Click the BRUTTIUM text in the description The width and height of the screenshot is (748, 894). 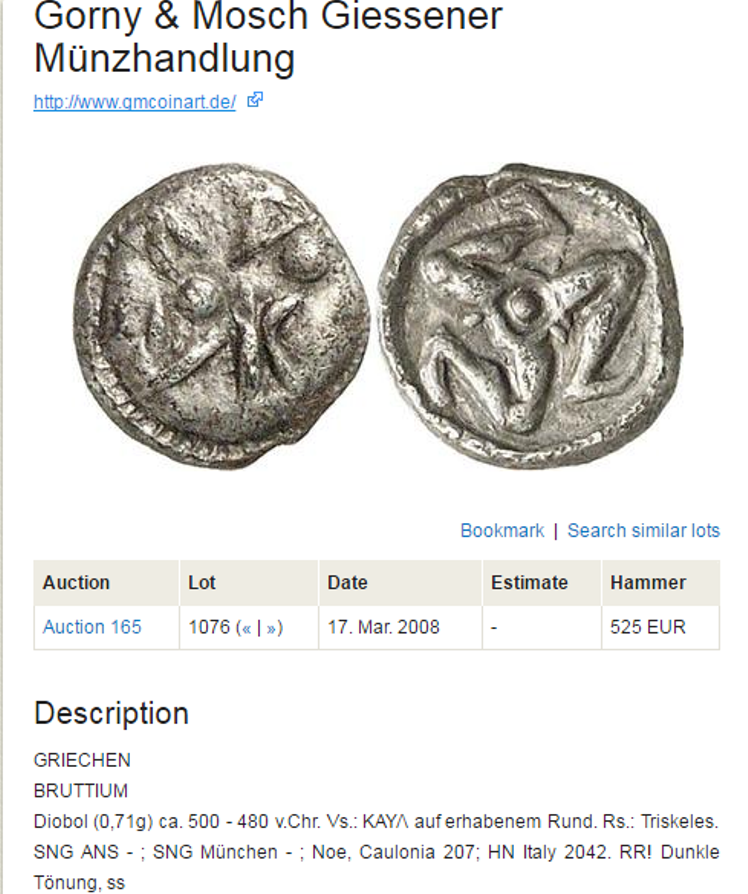(81, 791)
